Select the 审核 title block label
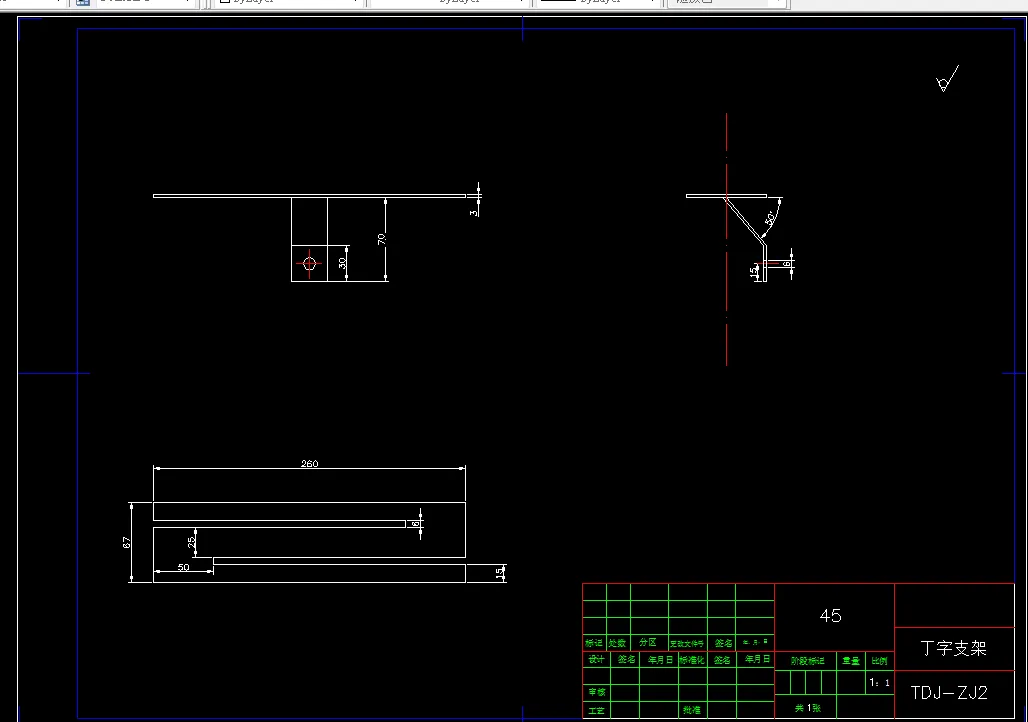 click(597, 692)
